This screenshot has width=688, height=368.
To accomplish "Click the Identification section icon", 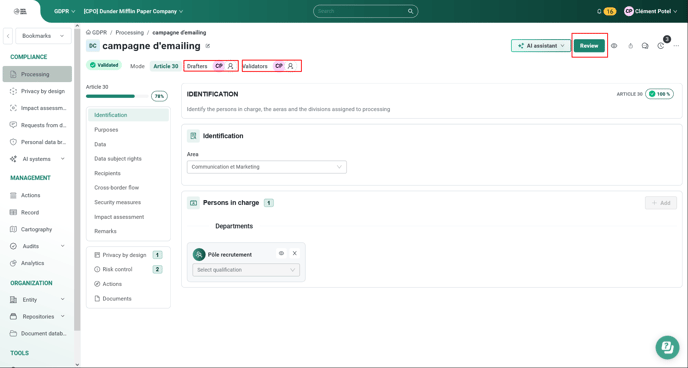I will click(x=193, y=136).
